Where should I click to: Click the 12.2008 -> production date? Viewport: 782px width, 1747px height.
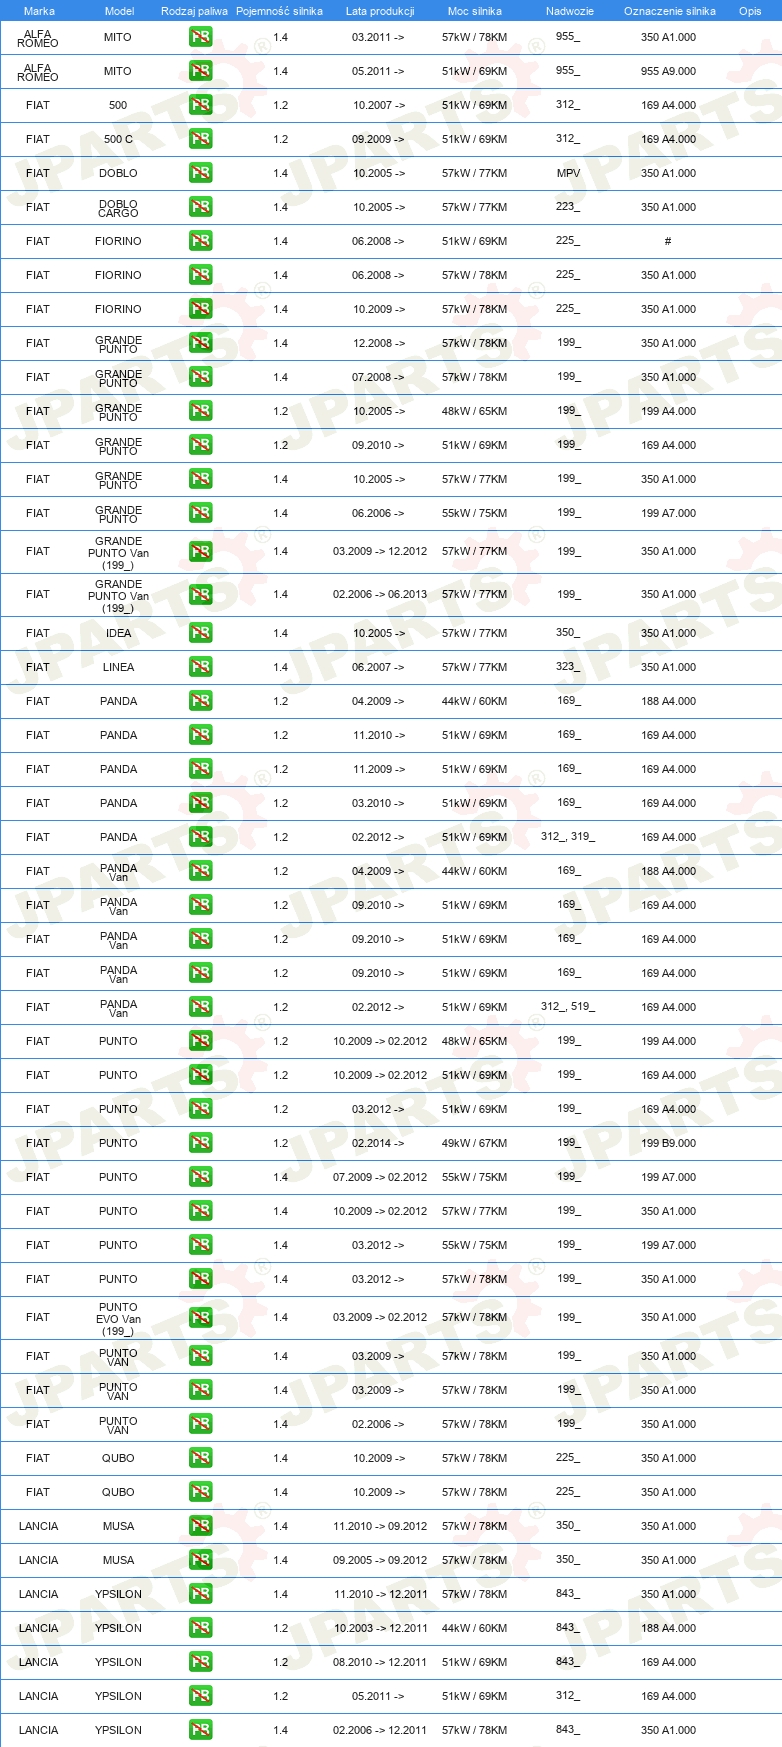point(379,343)
